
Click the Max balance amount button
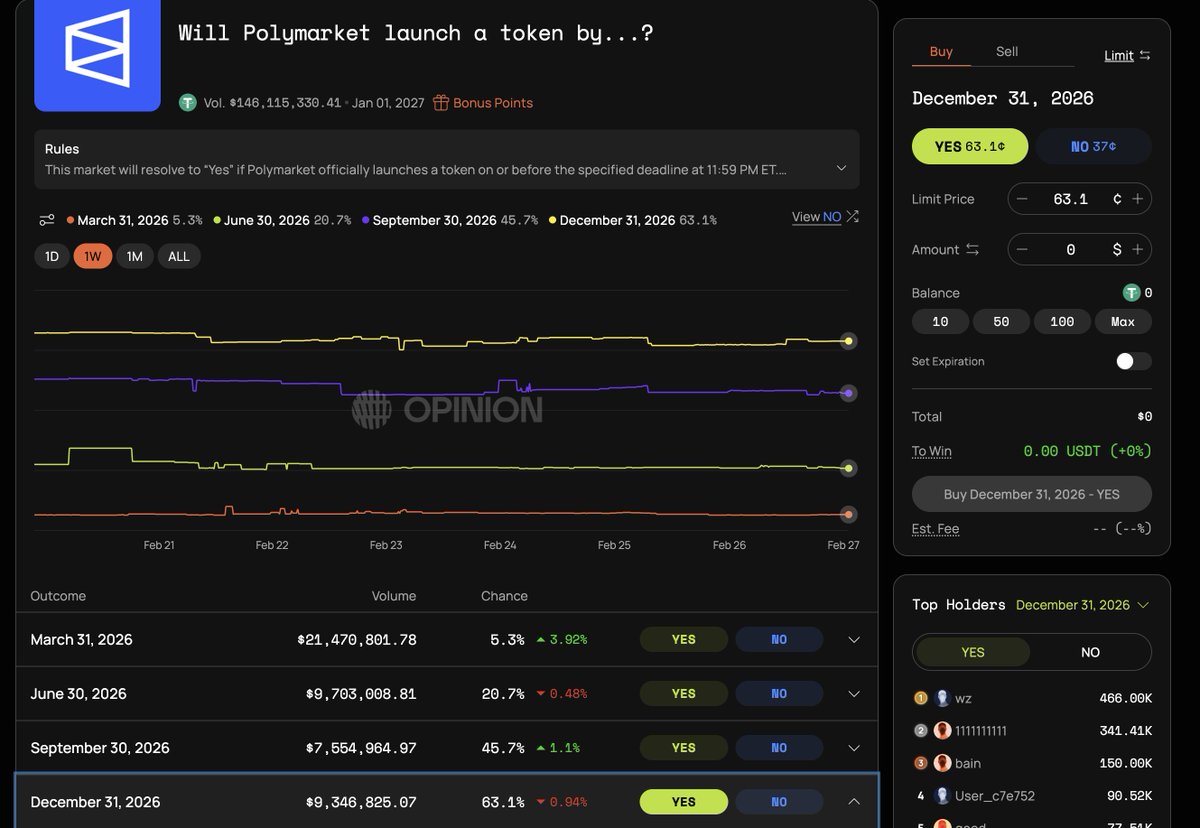point(1122,322)
